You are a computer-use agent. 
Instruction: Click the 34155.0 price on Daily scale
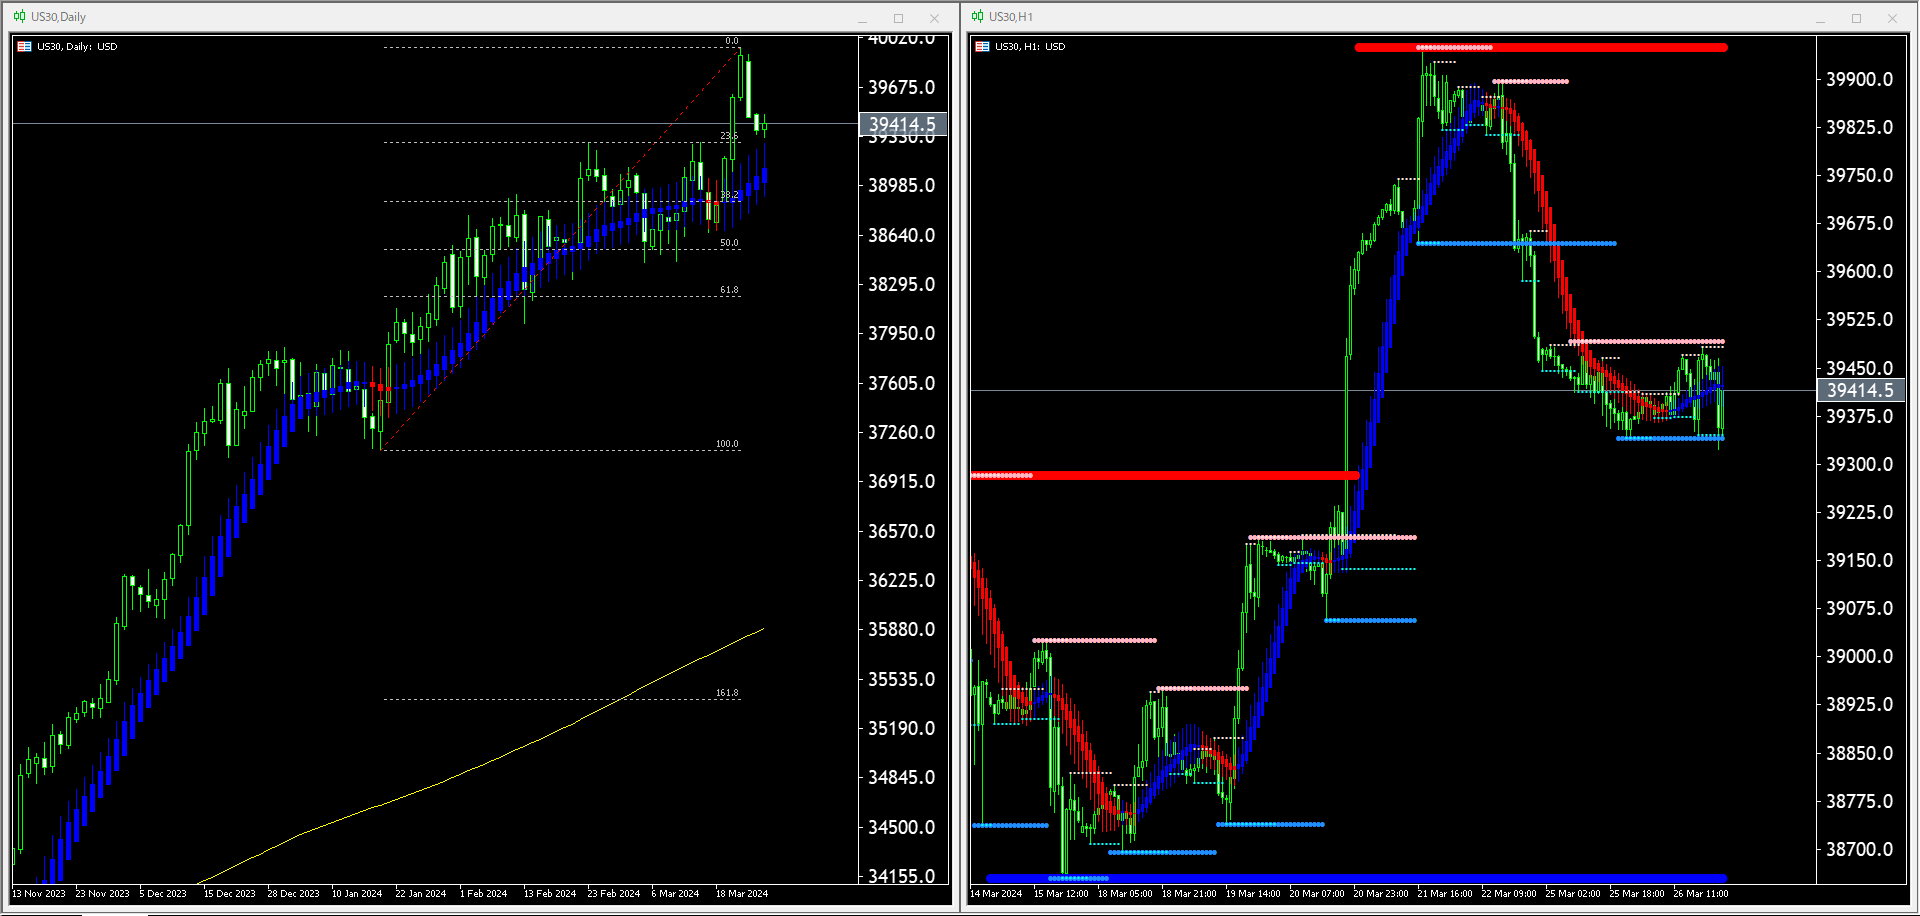[x=901, y=876]
